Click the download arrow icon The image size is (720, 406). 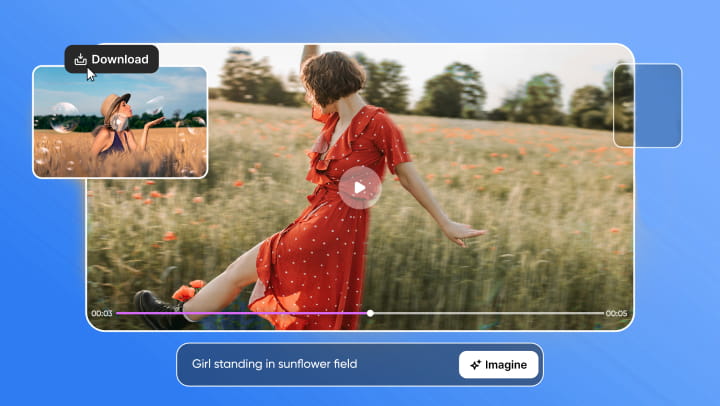(x=81, y=59)
